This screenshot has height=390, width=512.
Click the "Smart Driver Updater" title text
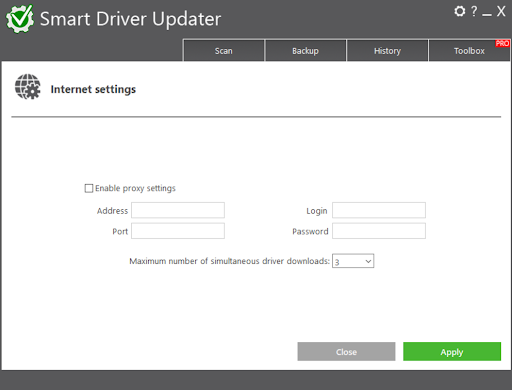click(x=130, y=19)
